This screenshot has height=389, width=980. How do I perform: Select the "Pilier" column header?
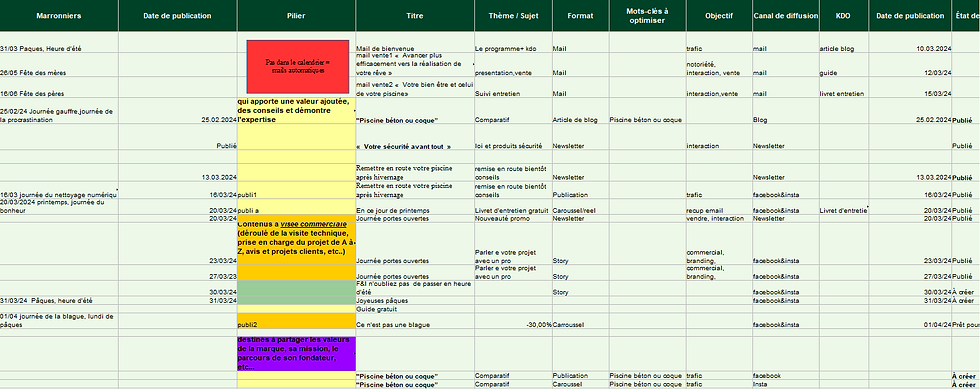[x=296, y=16]
